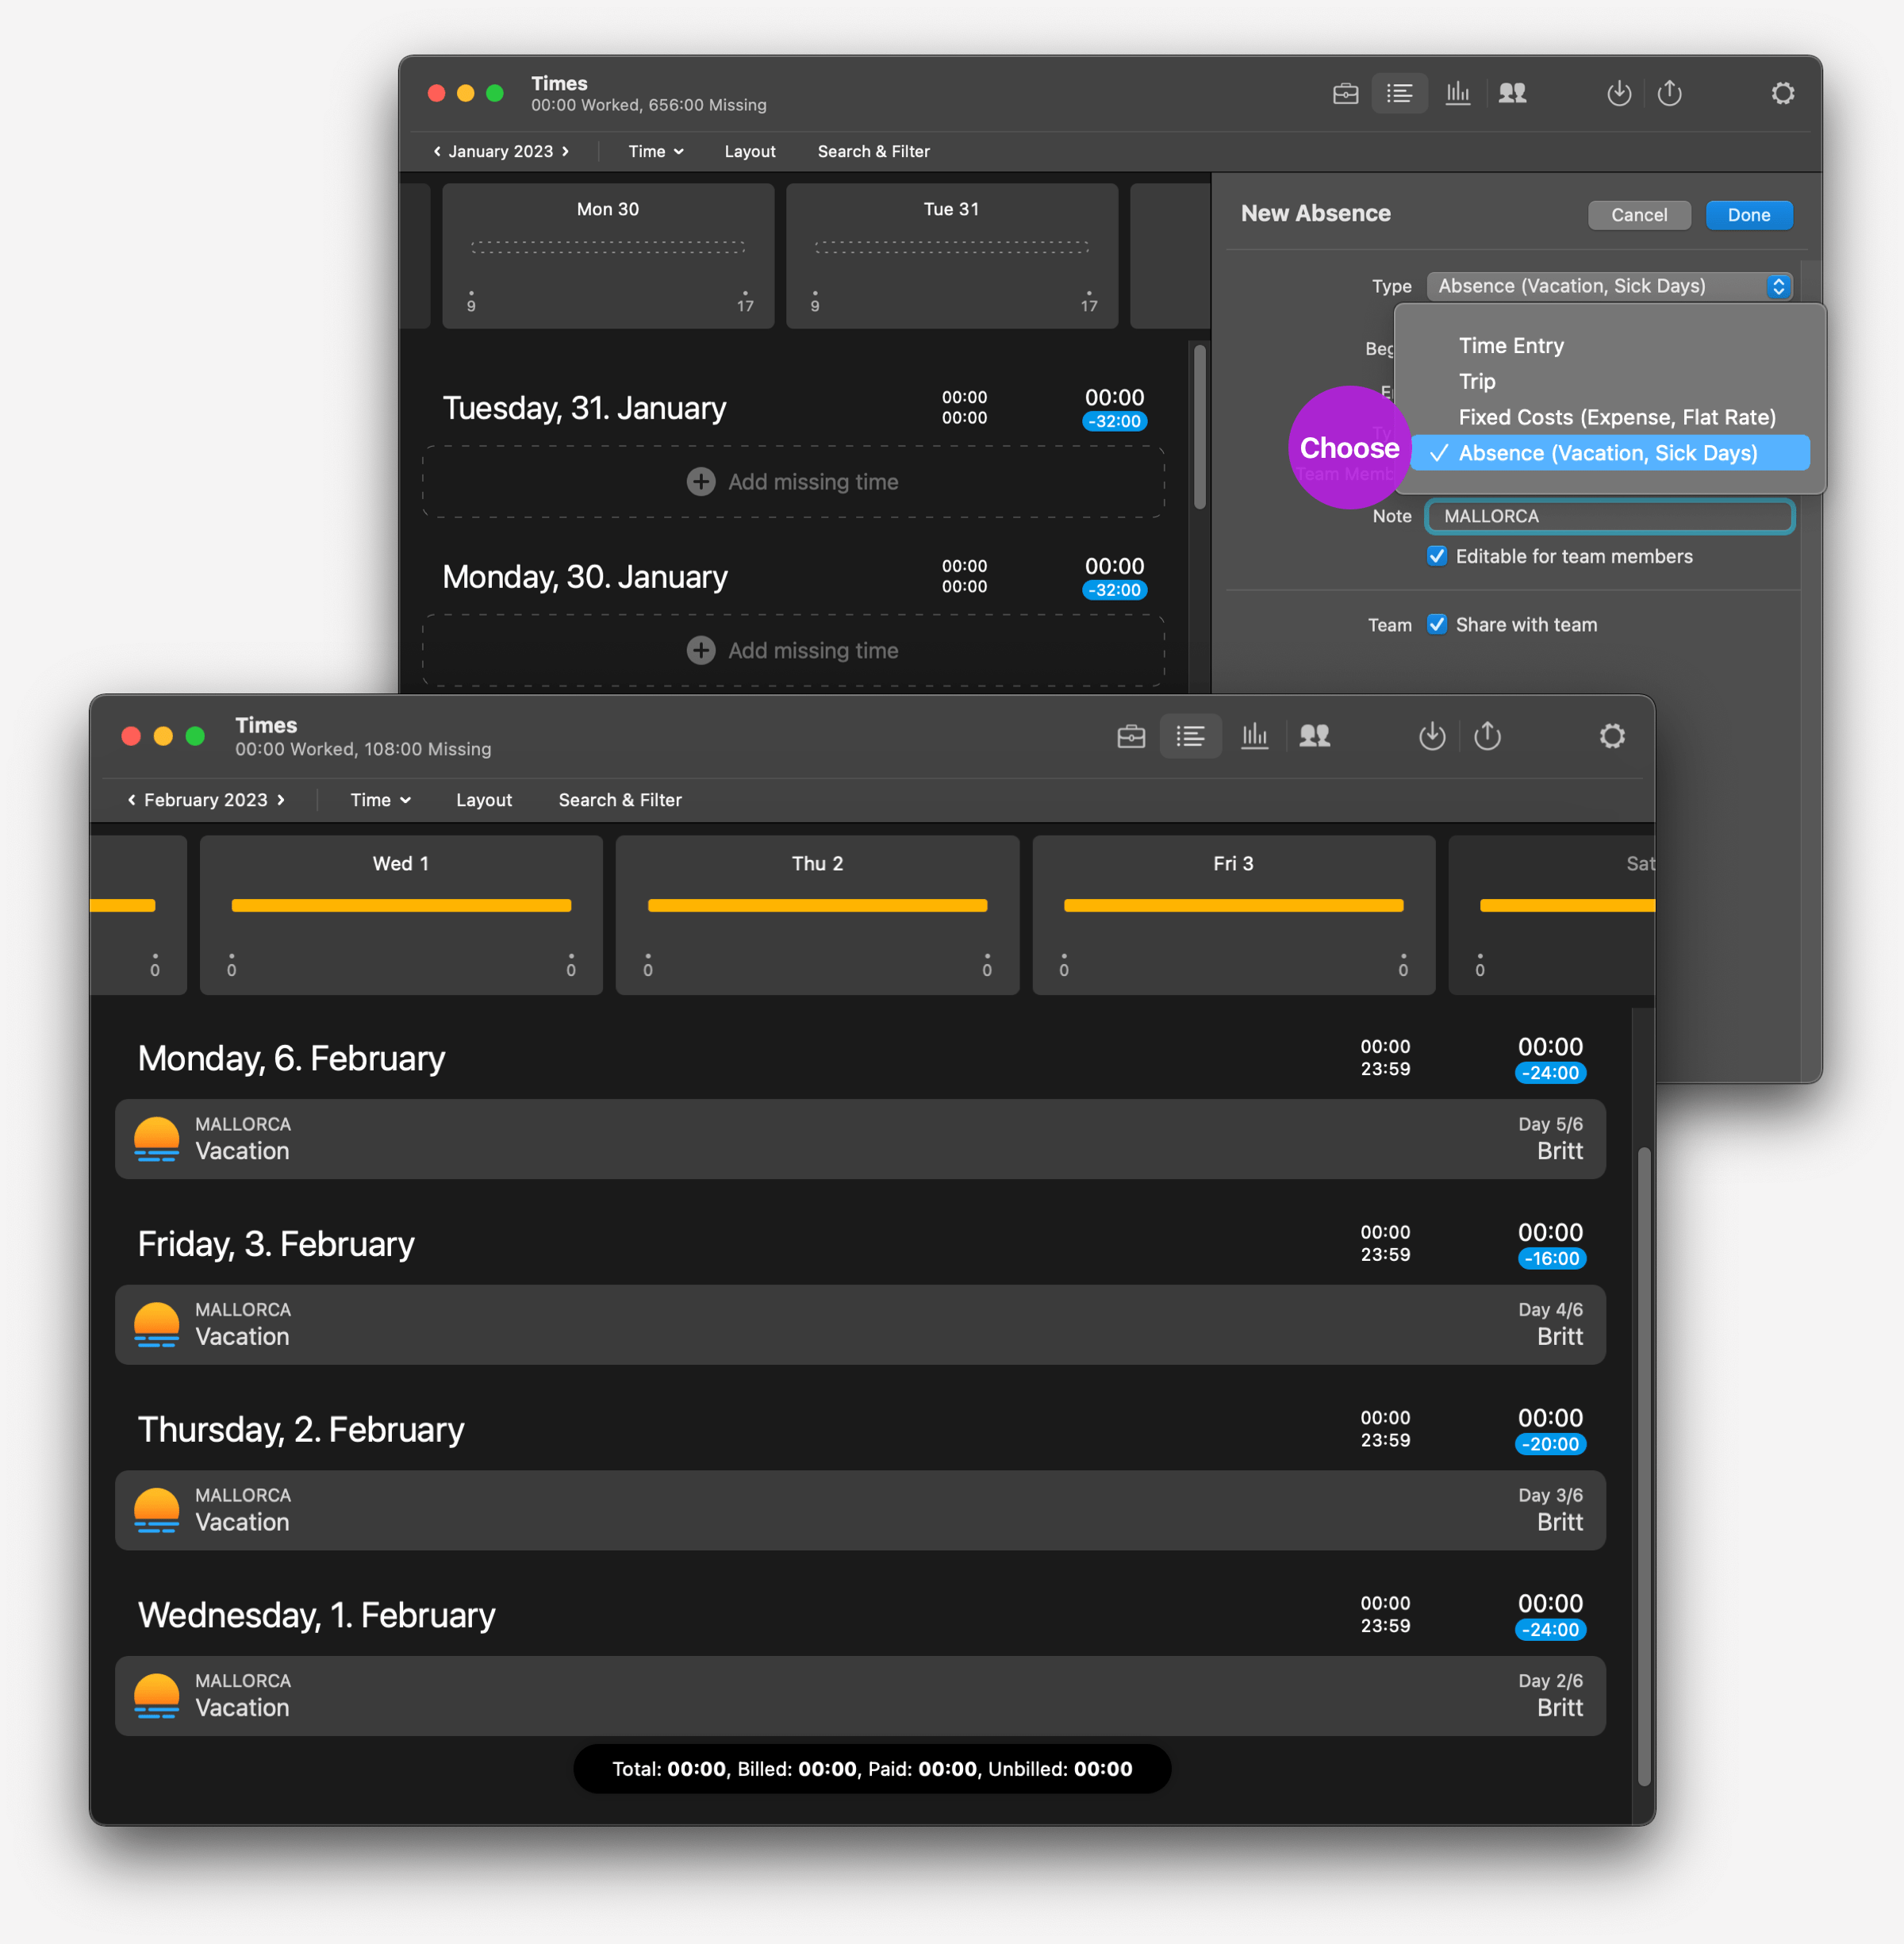1904x1944 pixels.
Task: Click export share icon in February window
Action: click(x=1487, y=737)
